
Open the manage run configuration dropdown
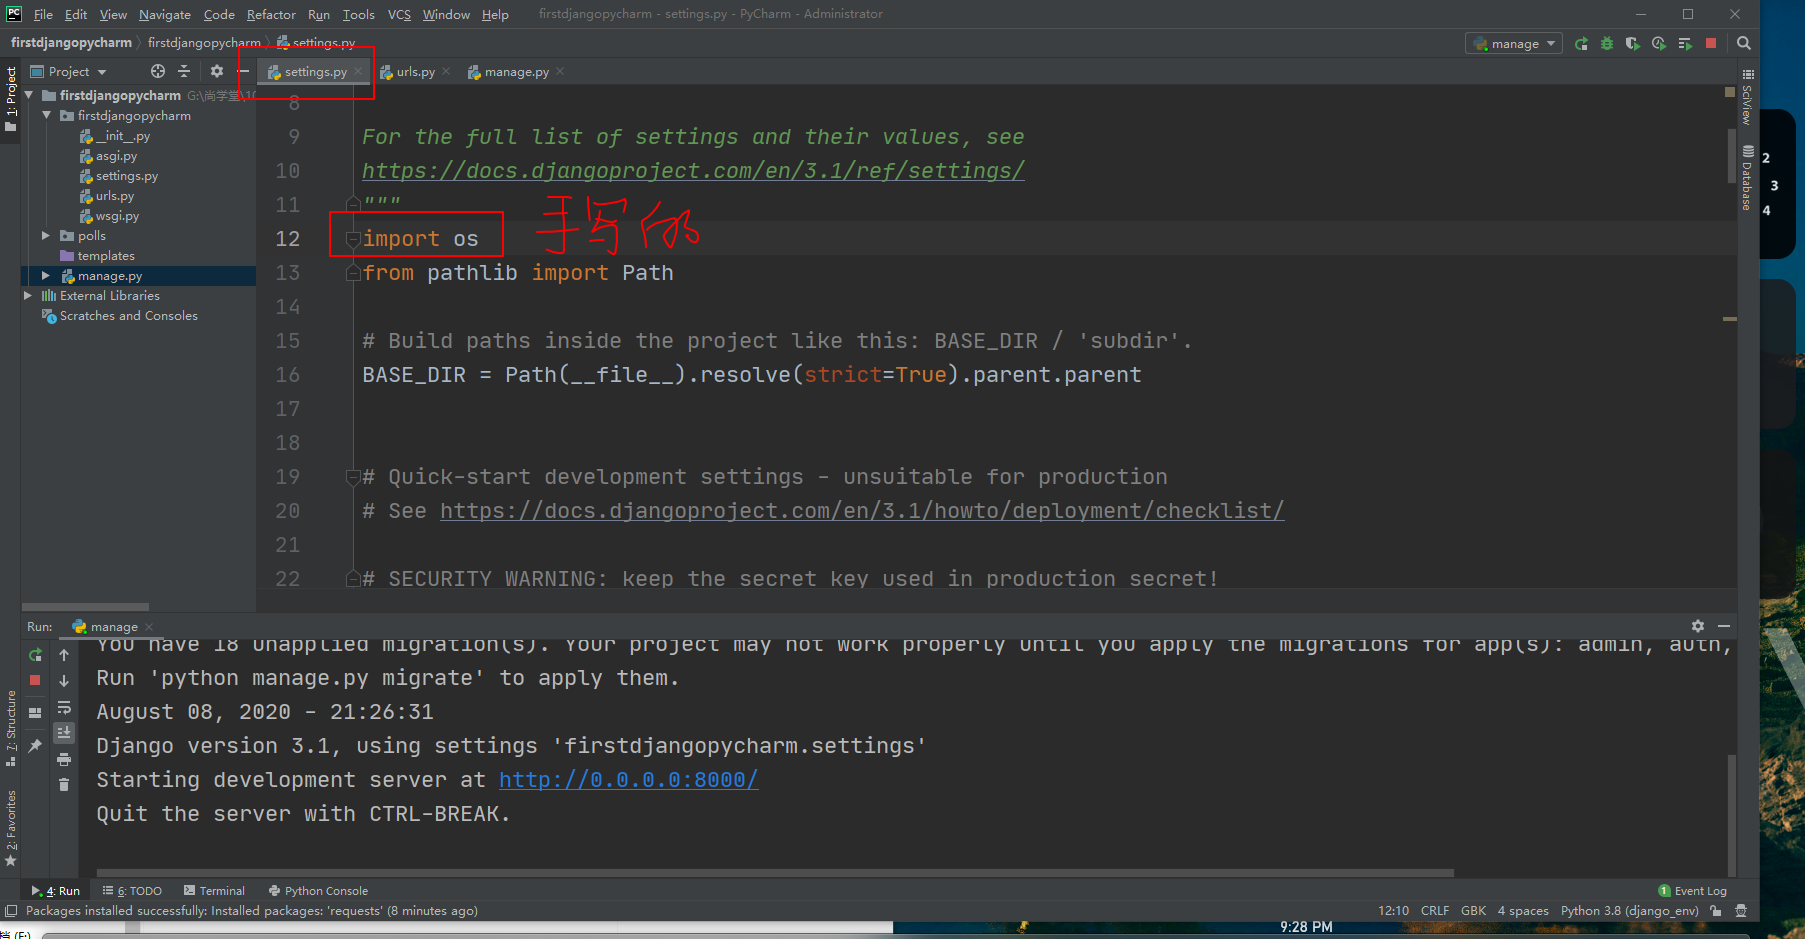(1514, 44)
